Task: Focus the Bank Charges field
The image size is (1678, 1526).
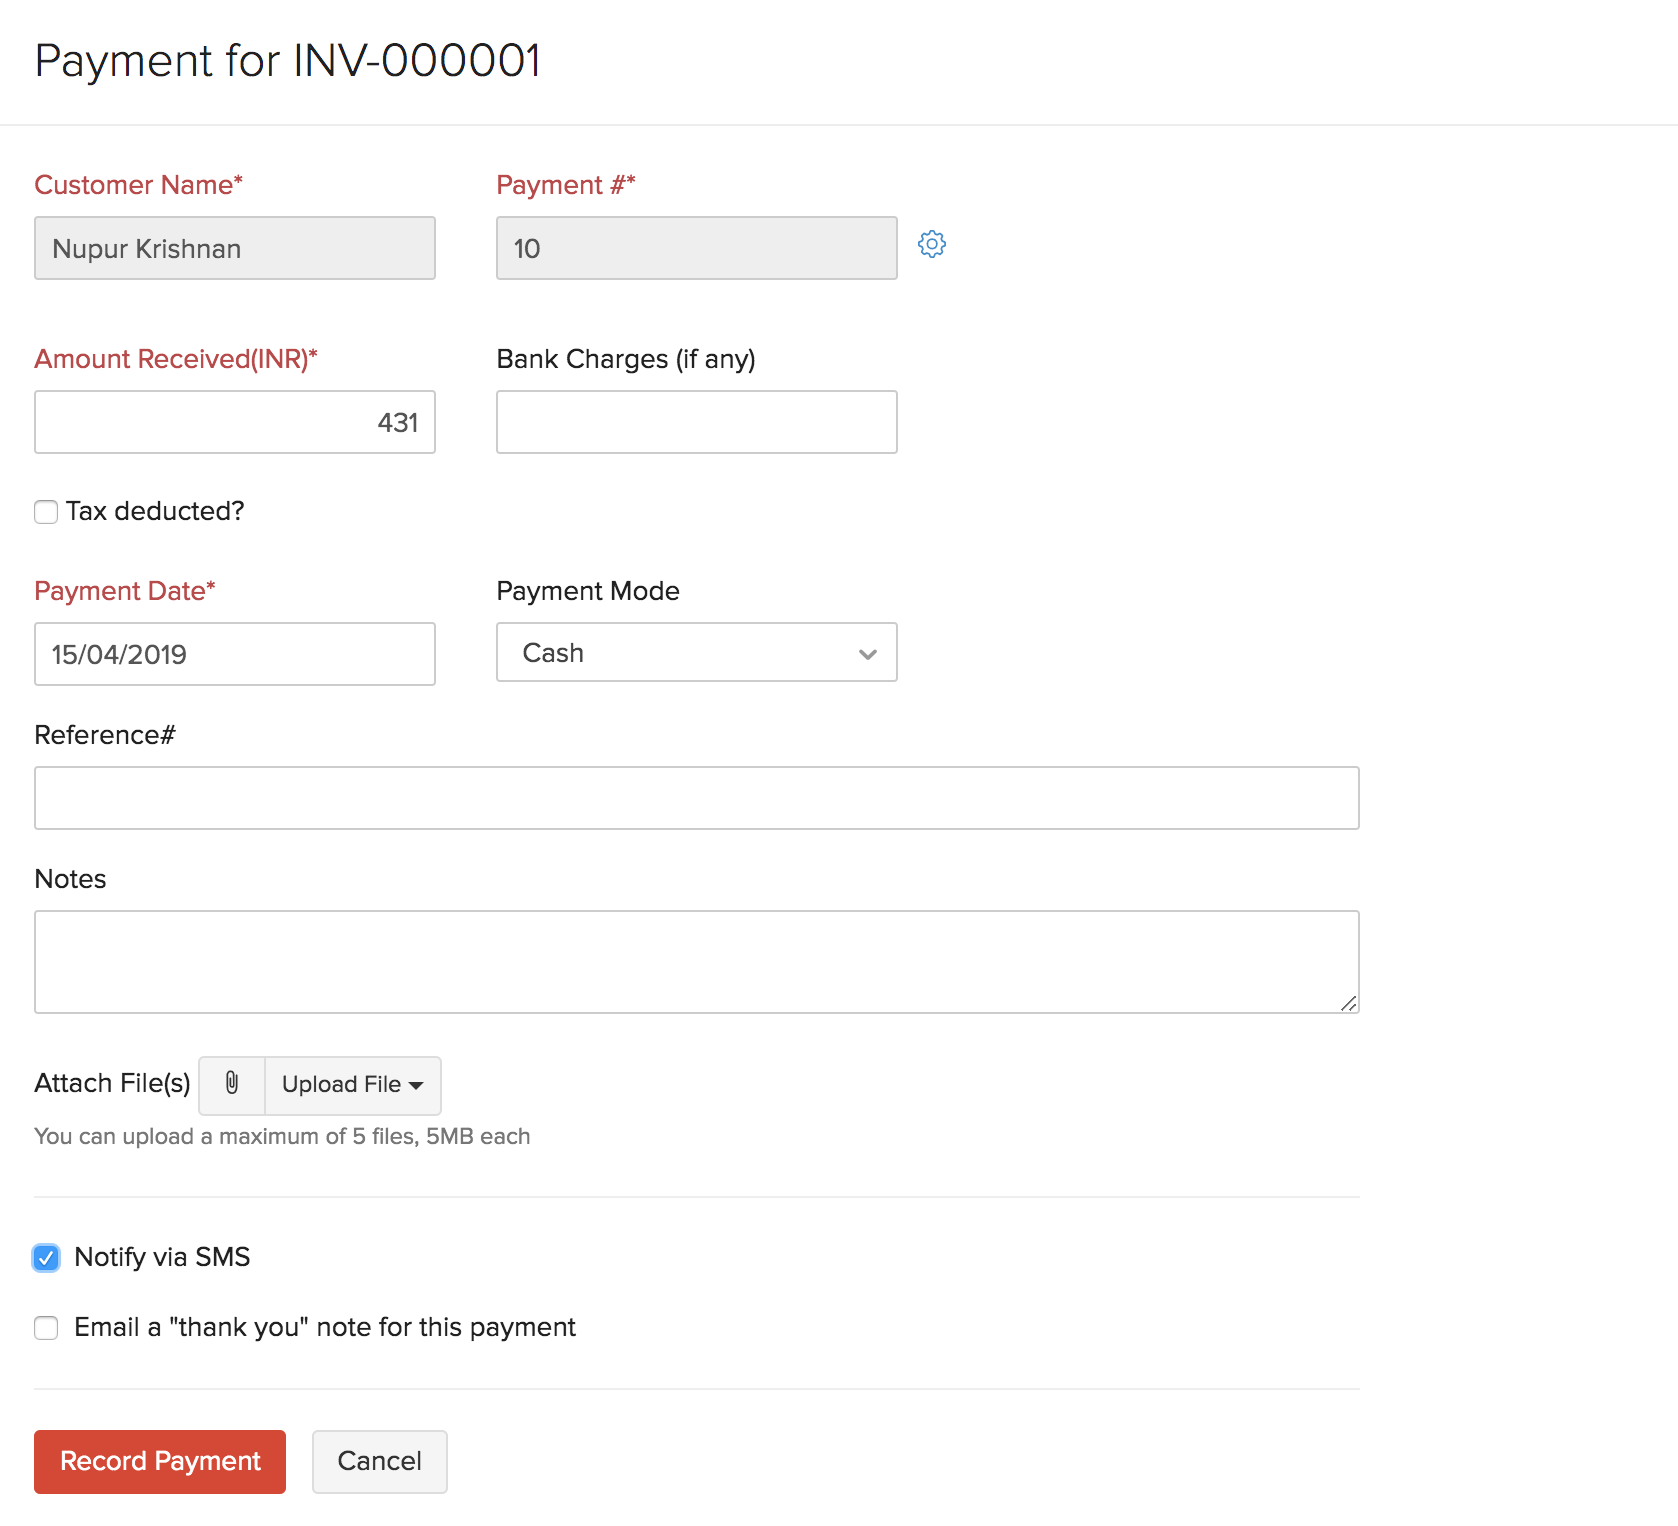Action: 696,421
